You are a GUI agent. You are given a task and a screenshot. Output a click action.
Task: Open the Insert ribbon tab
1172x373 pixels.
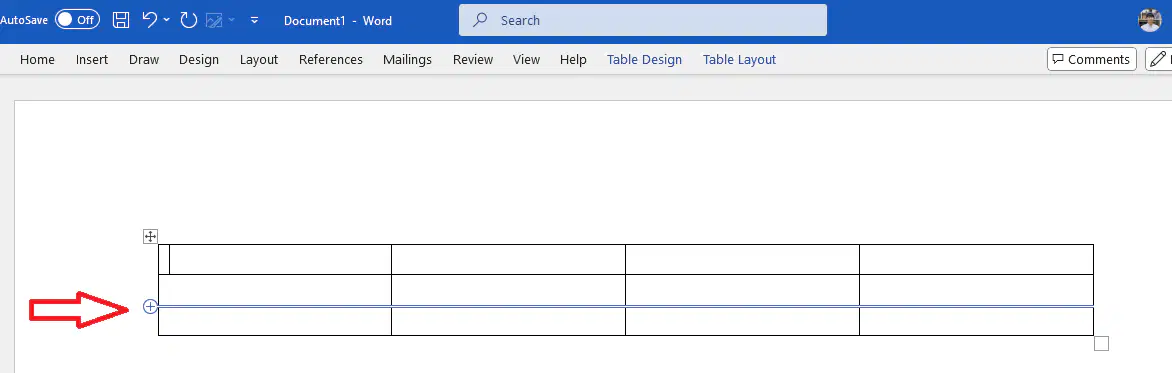(x=92, y=60)
